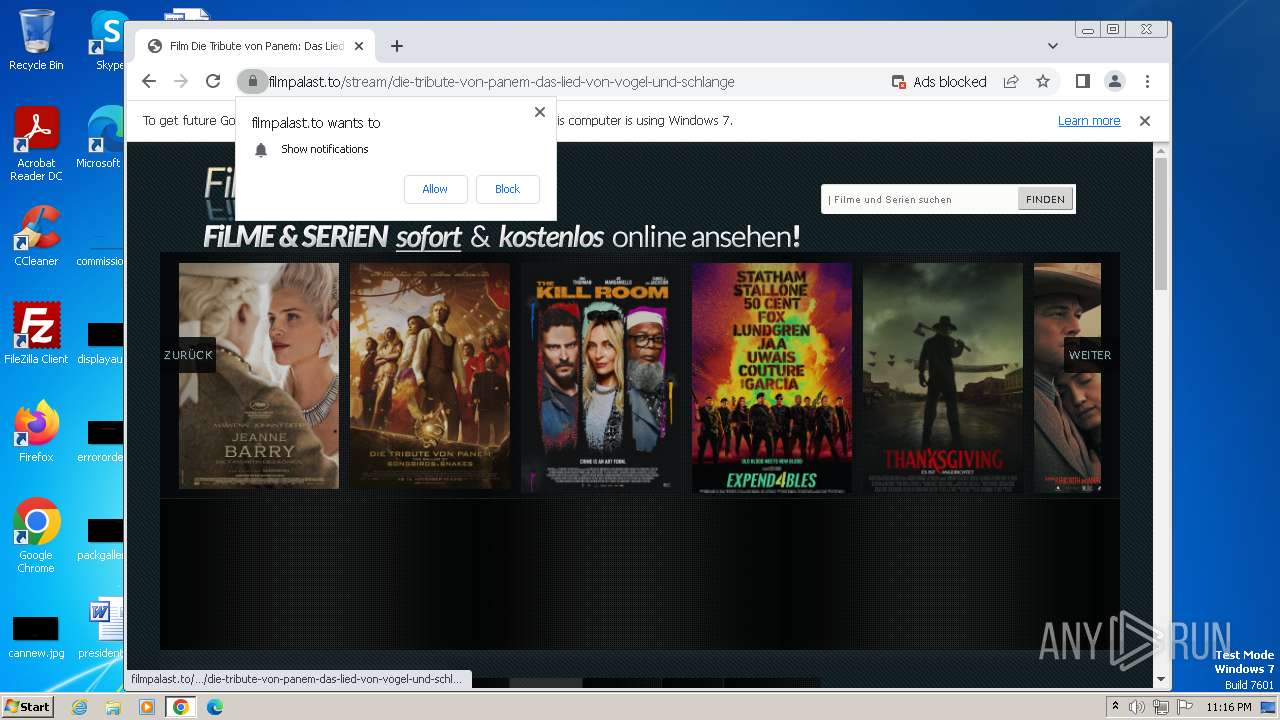Open cannew.jpg desktop file
The height and width of the screenshot is (720, 1280).
click(x=36, y=637)
